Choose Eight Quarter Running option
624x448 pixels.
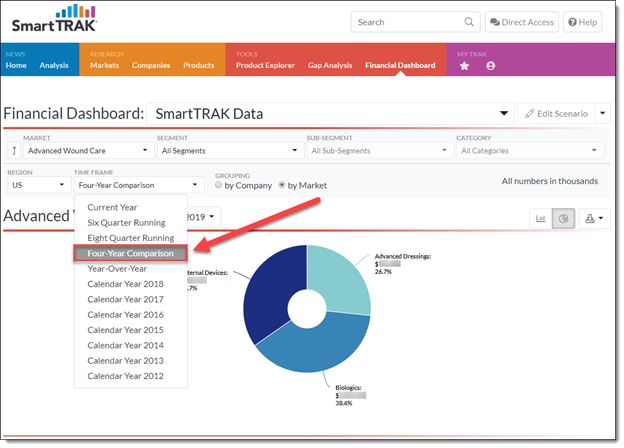tap(131, 238)
